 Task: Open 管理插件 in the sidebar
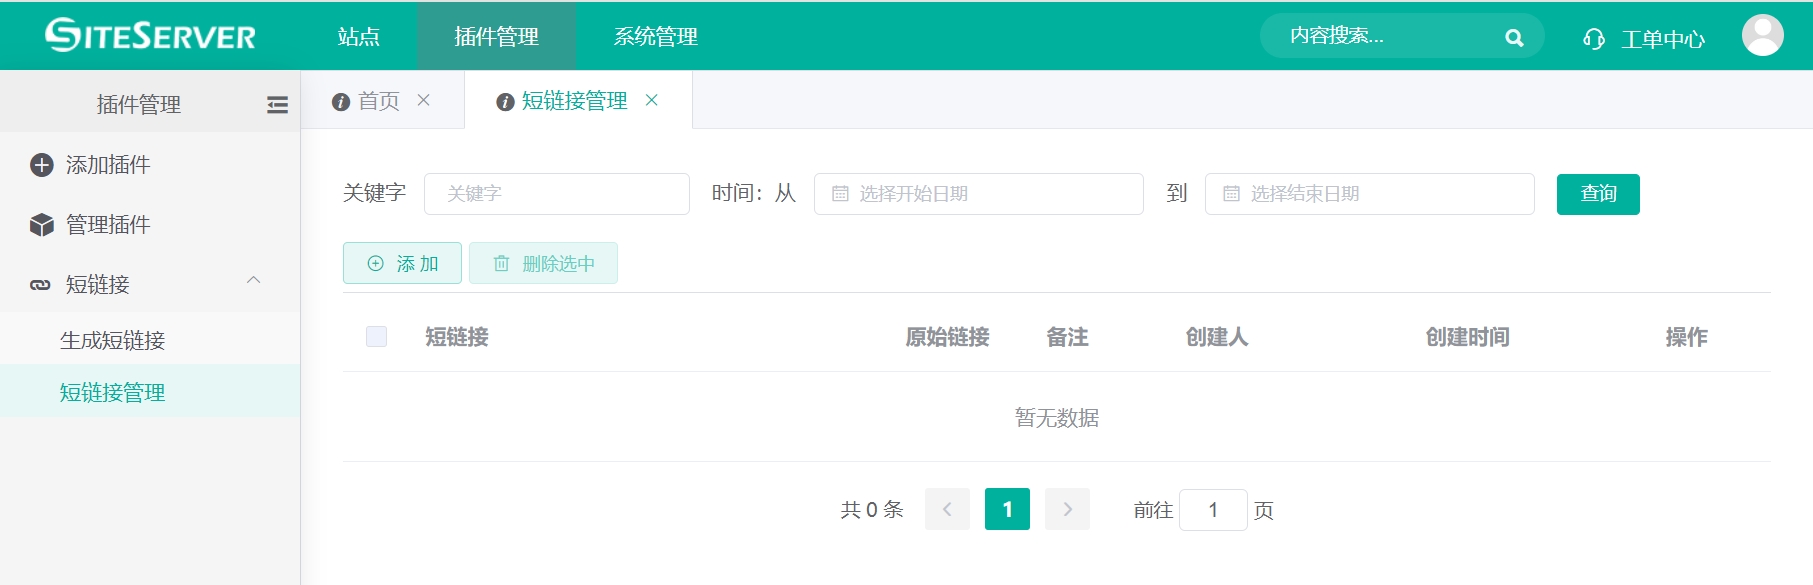(x=108, y=225)
